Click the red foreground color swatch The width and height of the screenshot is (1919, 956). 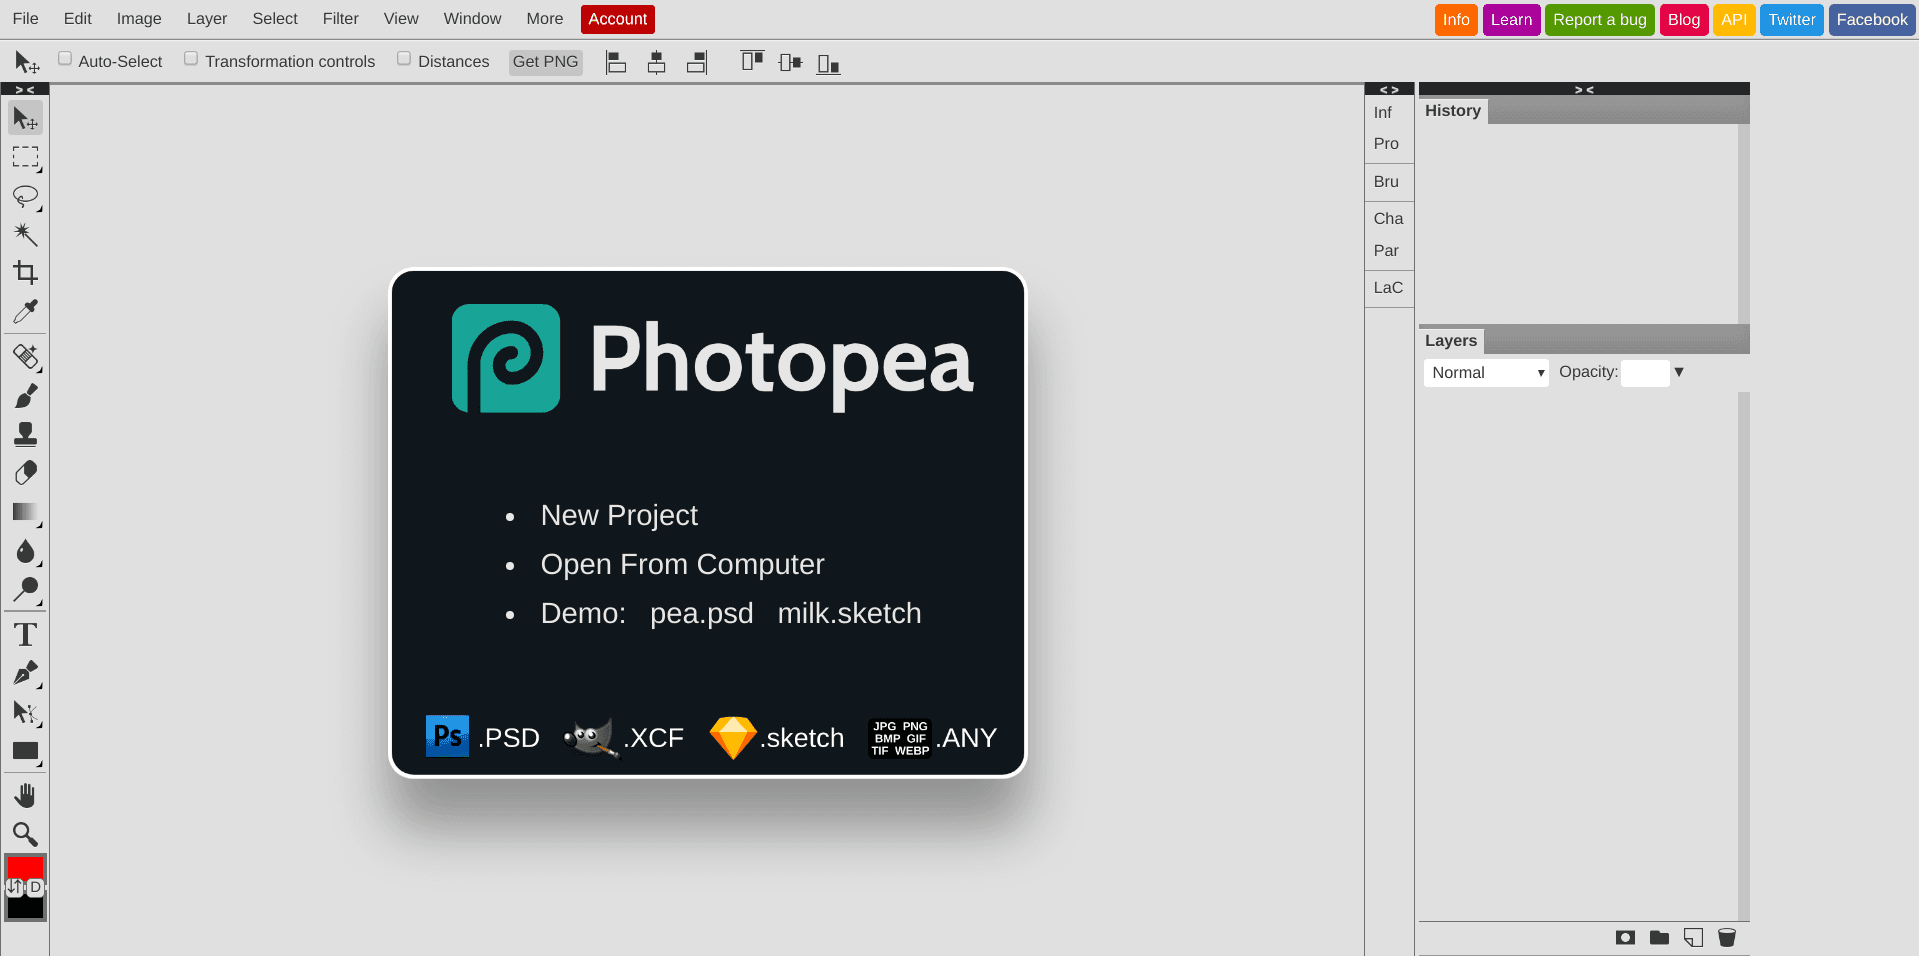click(x=25, y=866)
